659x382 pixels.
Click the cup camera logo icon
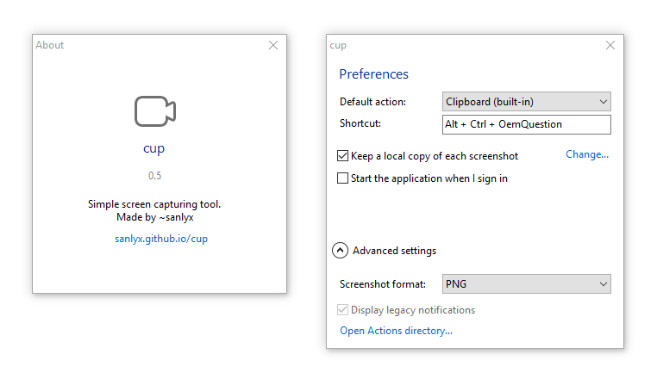(x=155, y=111)
